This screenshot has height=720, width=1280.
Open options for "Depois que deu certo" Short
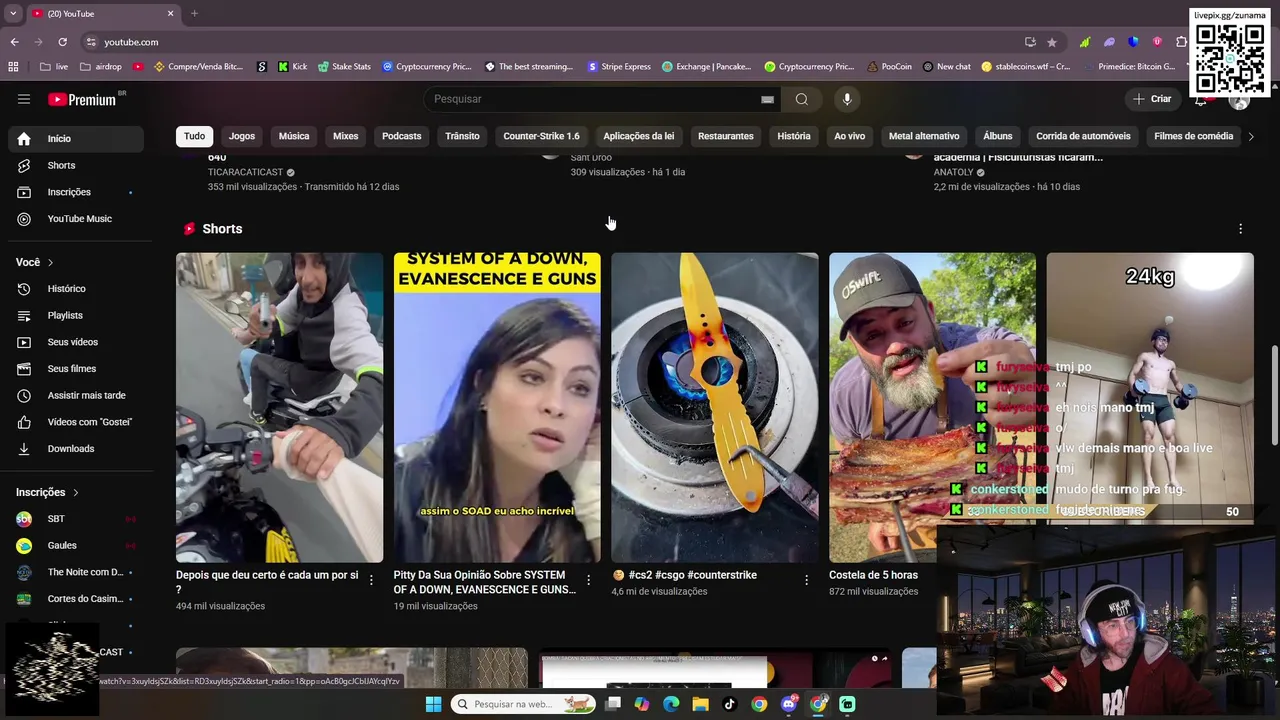[x=371, y=580]
